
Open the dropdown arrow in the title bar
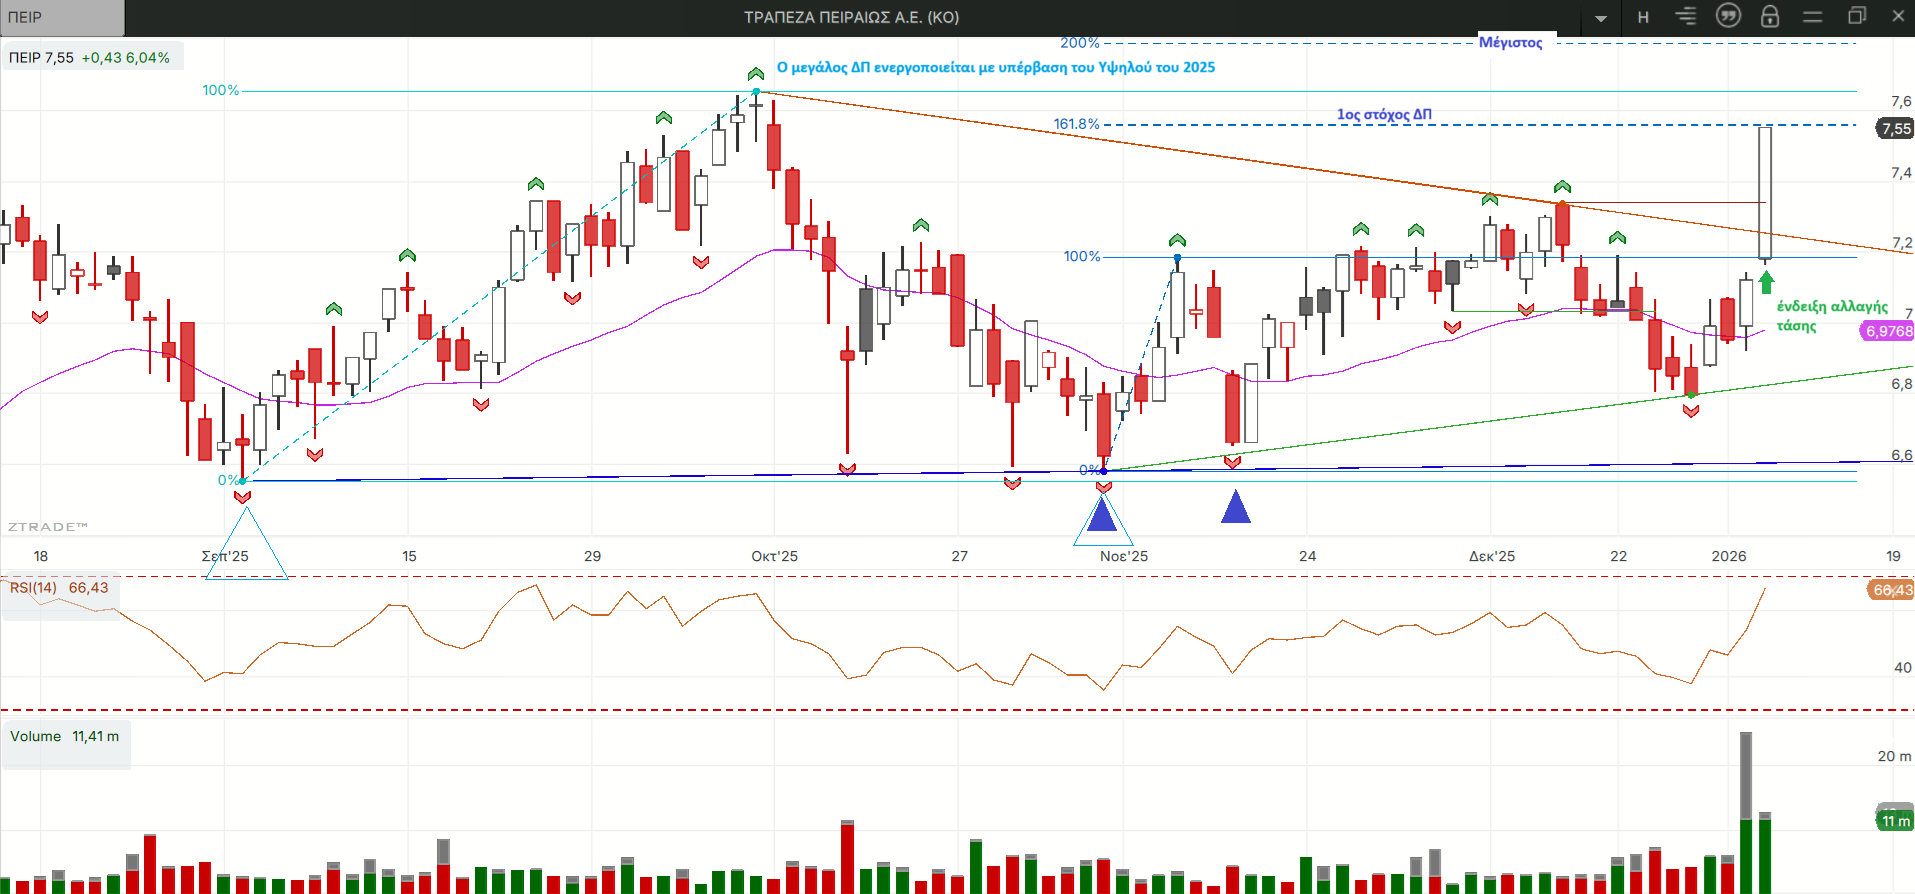[1601, 18]
